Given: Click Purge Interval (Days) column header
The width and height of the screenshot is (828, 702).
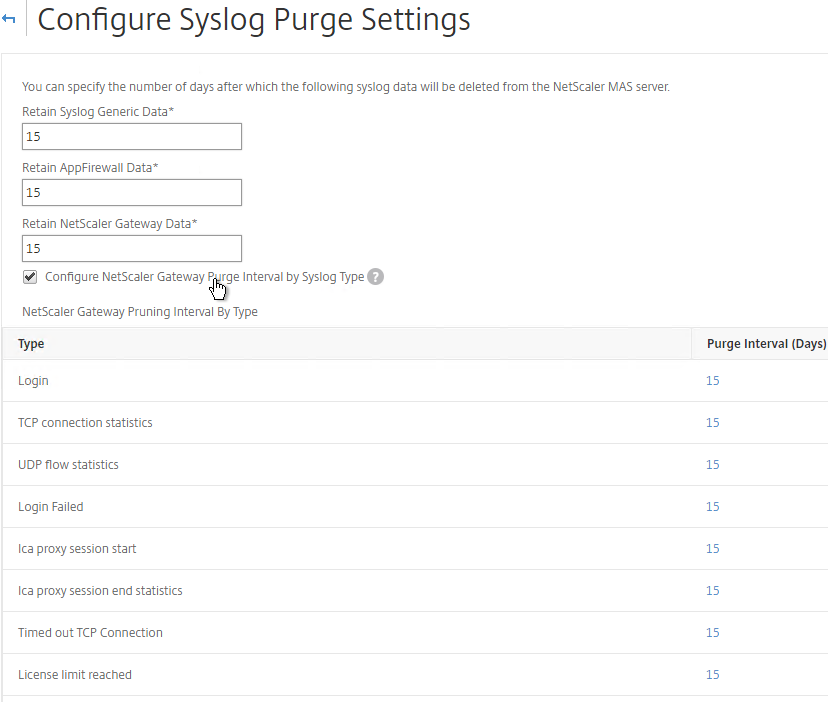Looking at the screenshot, I should (766, 344).
